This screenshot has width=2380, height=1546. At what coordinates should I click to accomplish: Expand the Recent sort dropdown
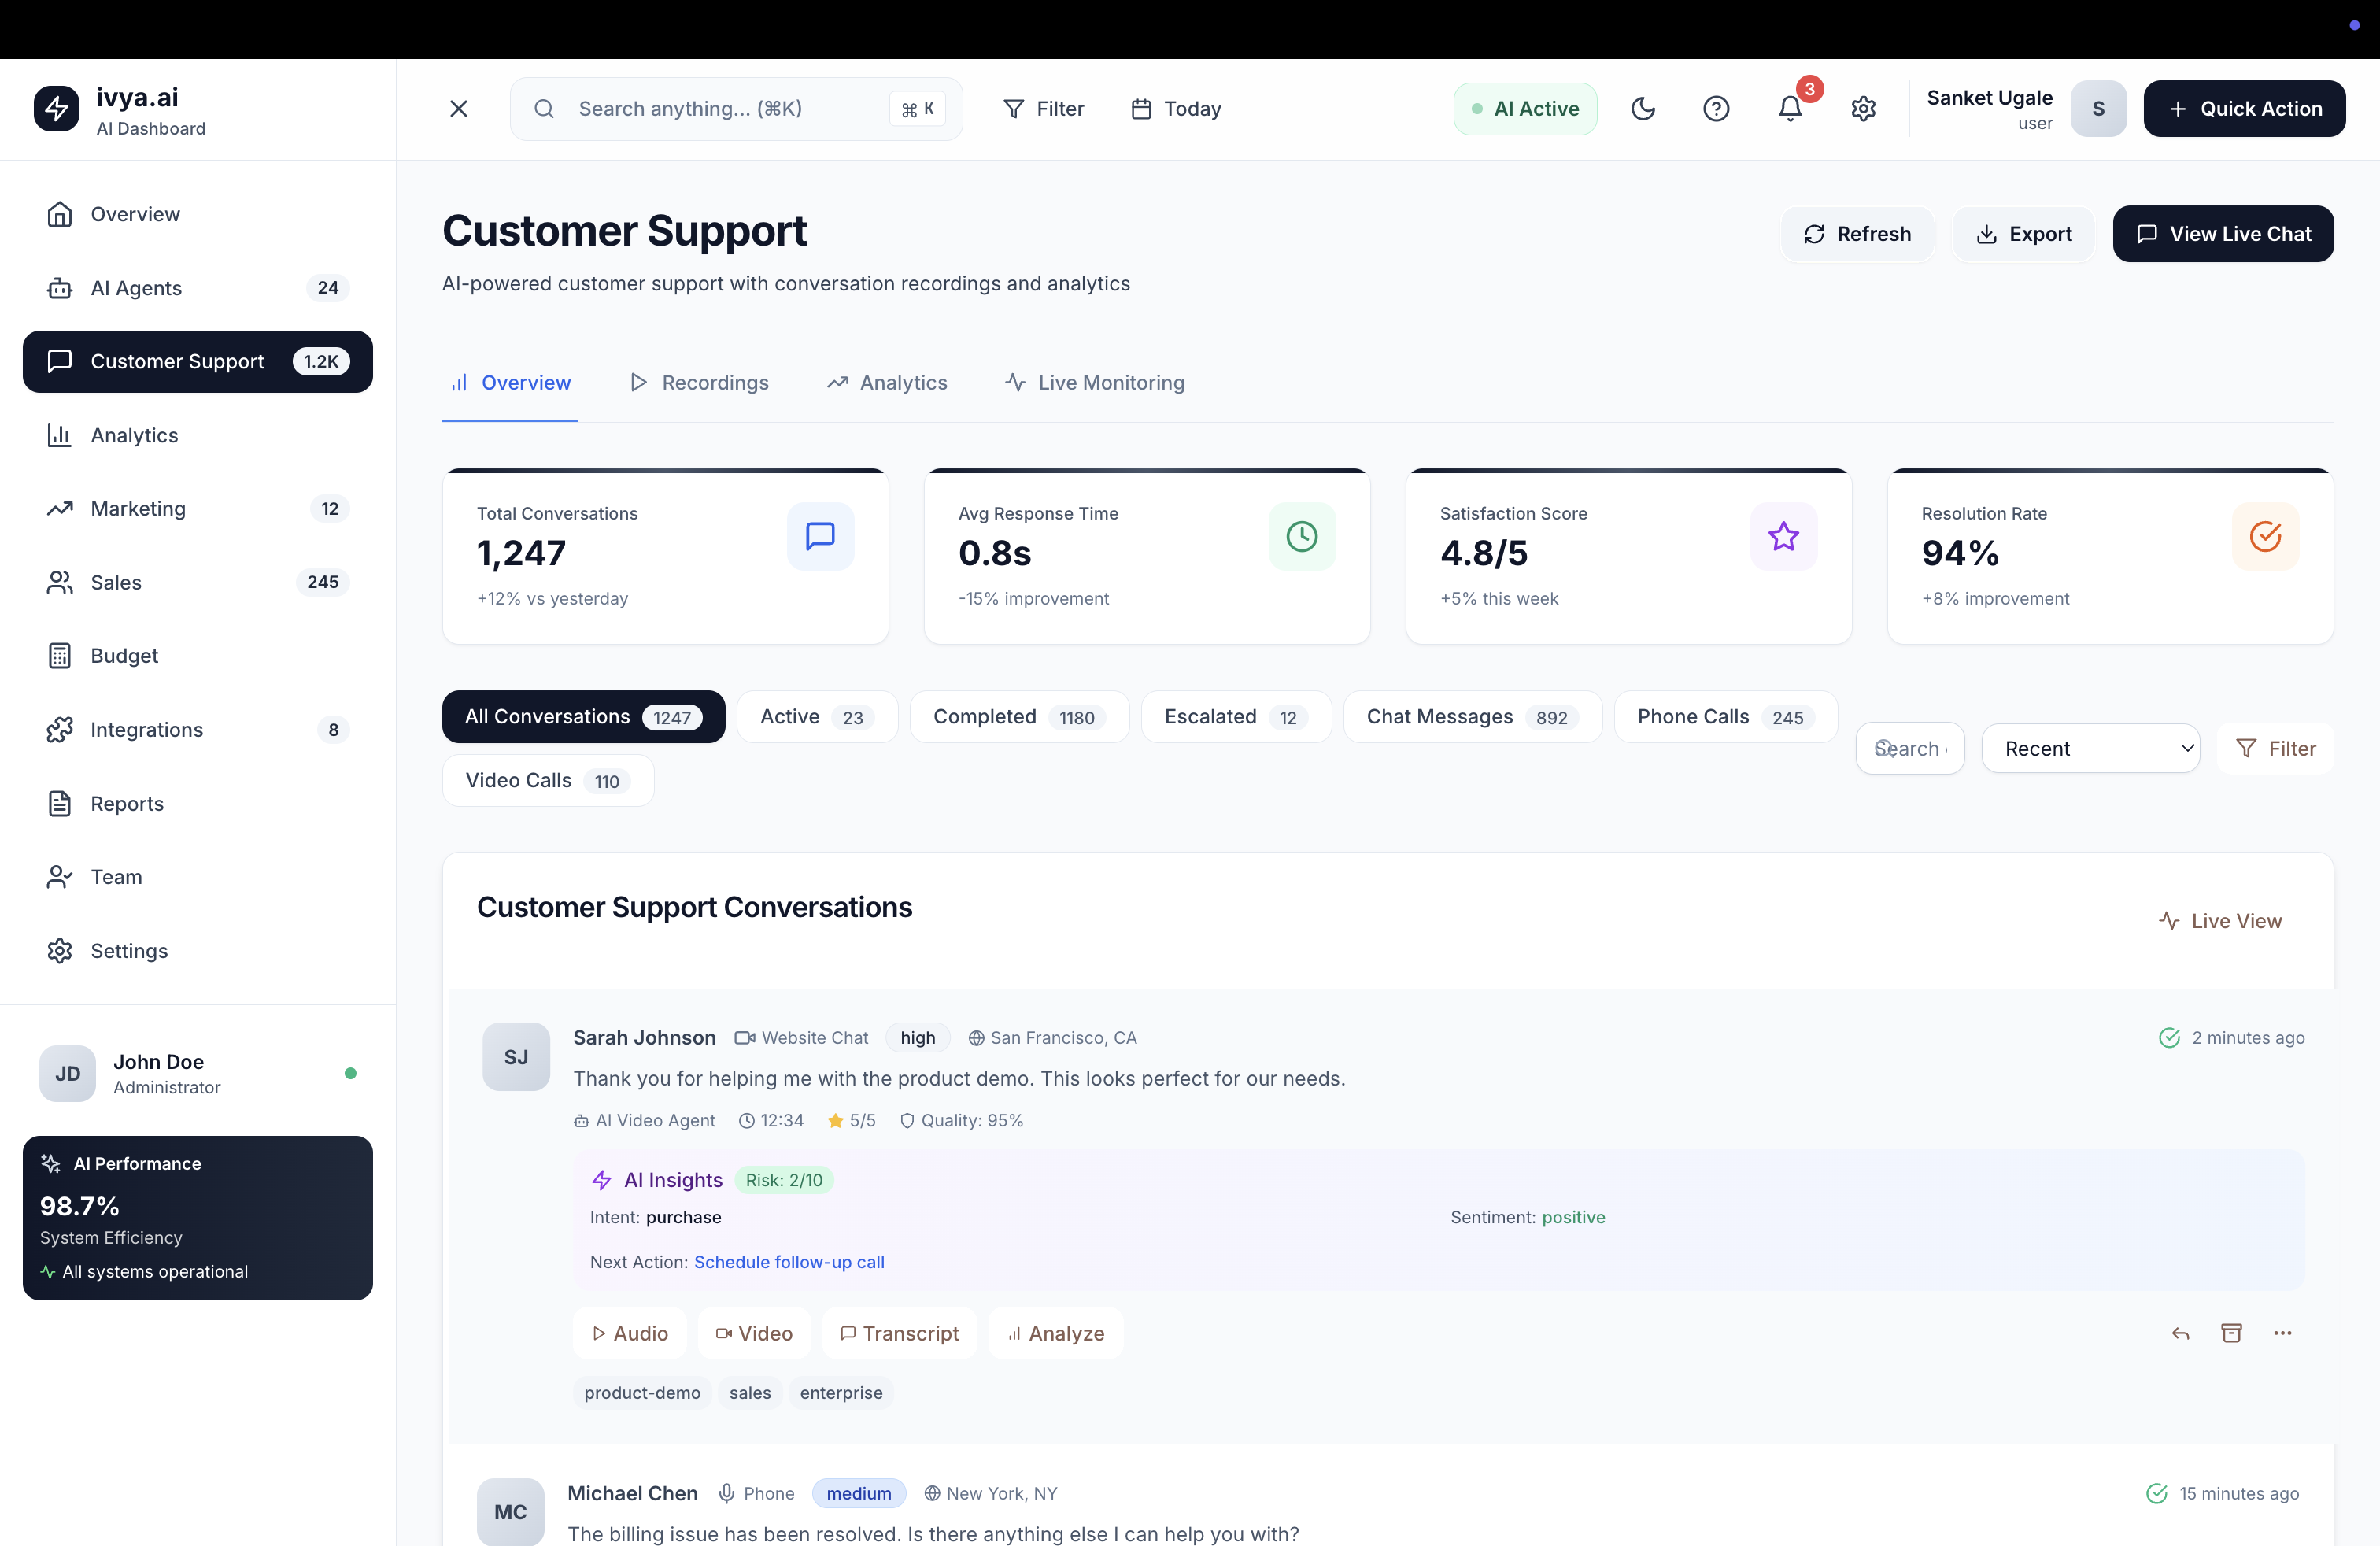click(2090, 748)
